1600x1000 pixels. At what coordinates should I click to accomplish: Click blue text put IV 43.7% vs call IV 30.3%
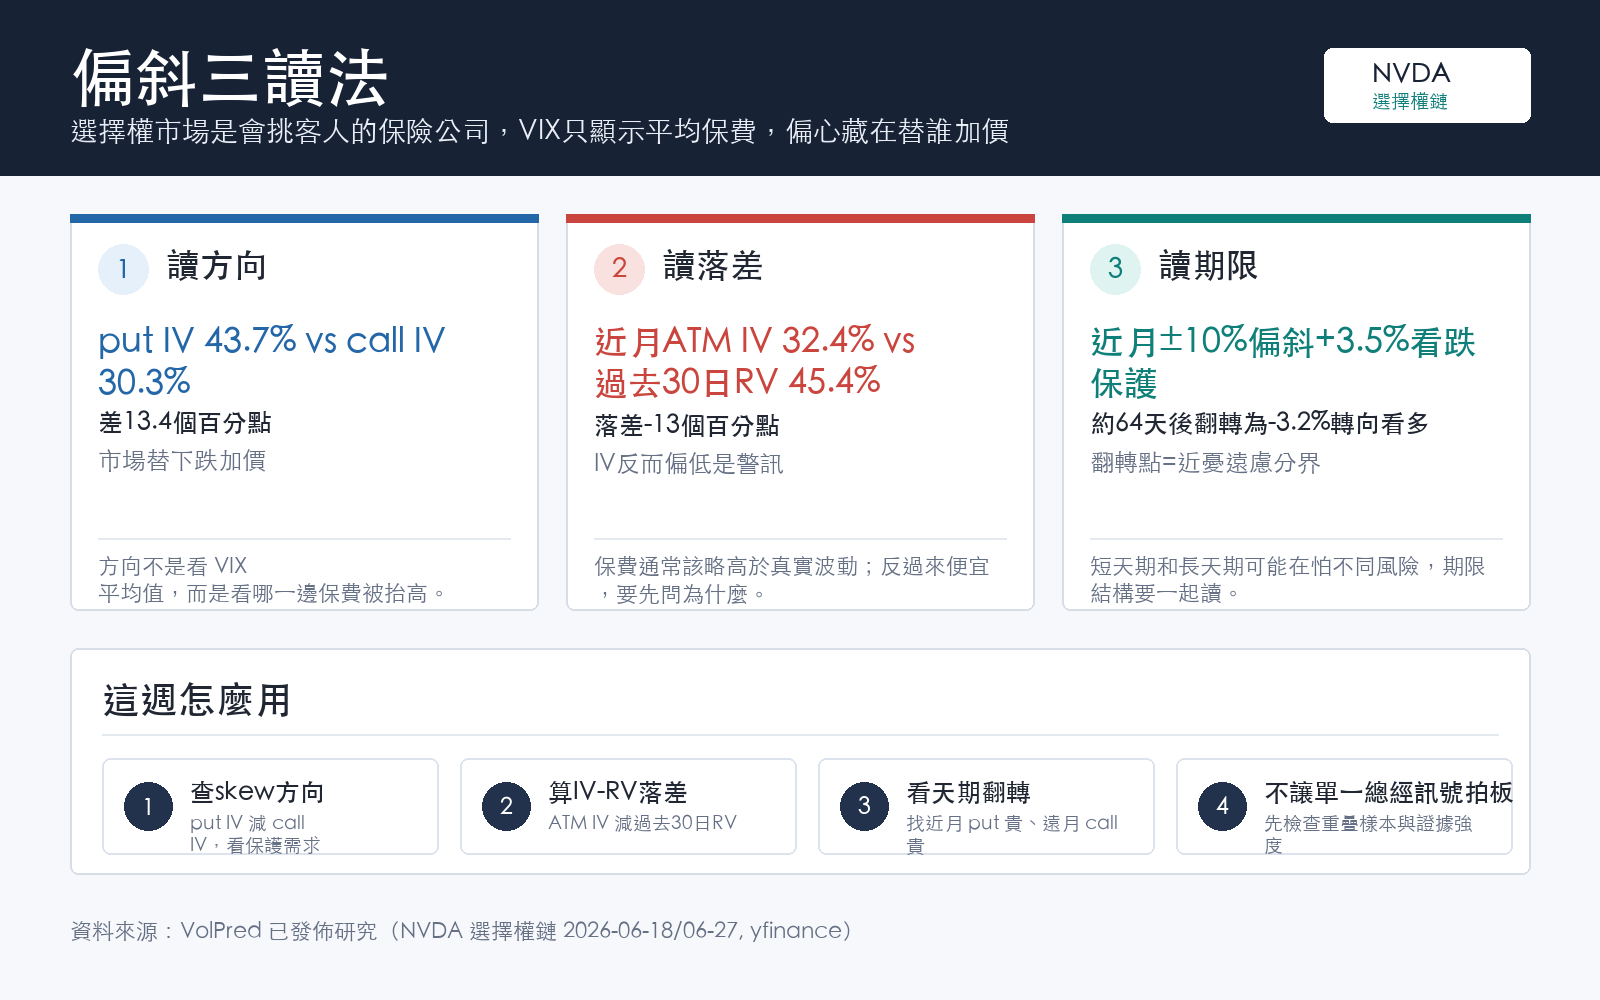[x=272, y=361]
